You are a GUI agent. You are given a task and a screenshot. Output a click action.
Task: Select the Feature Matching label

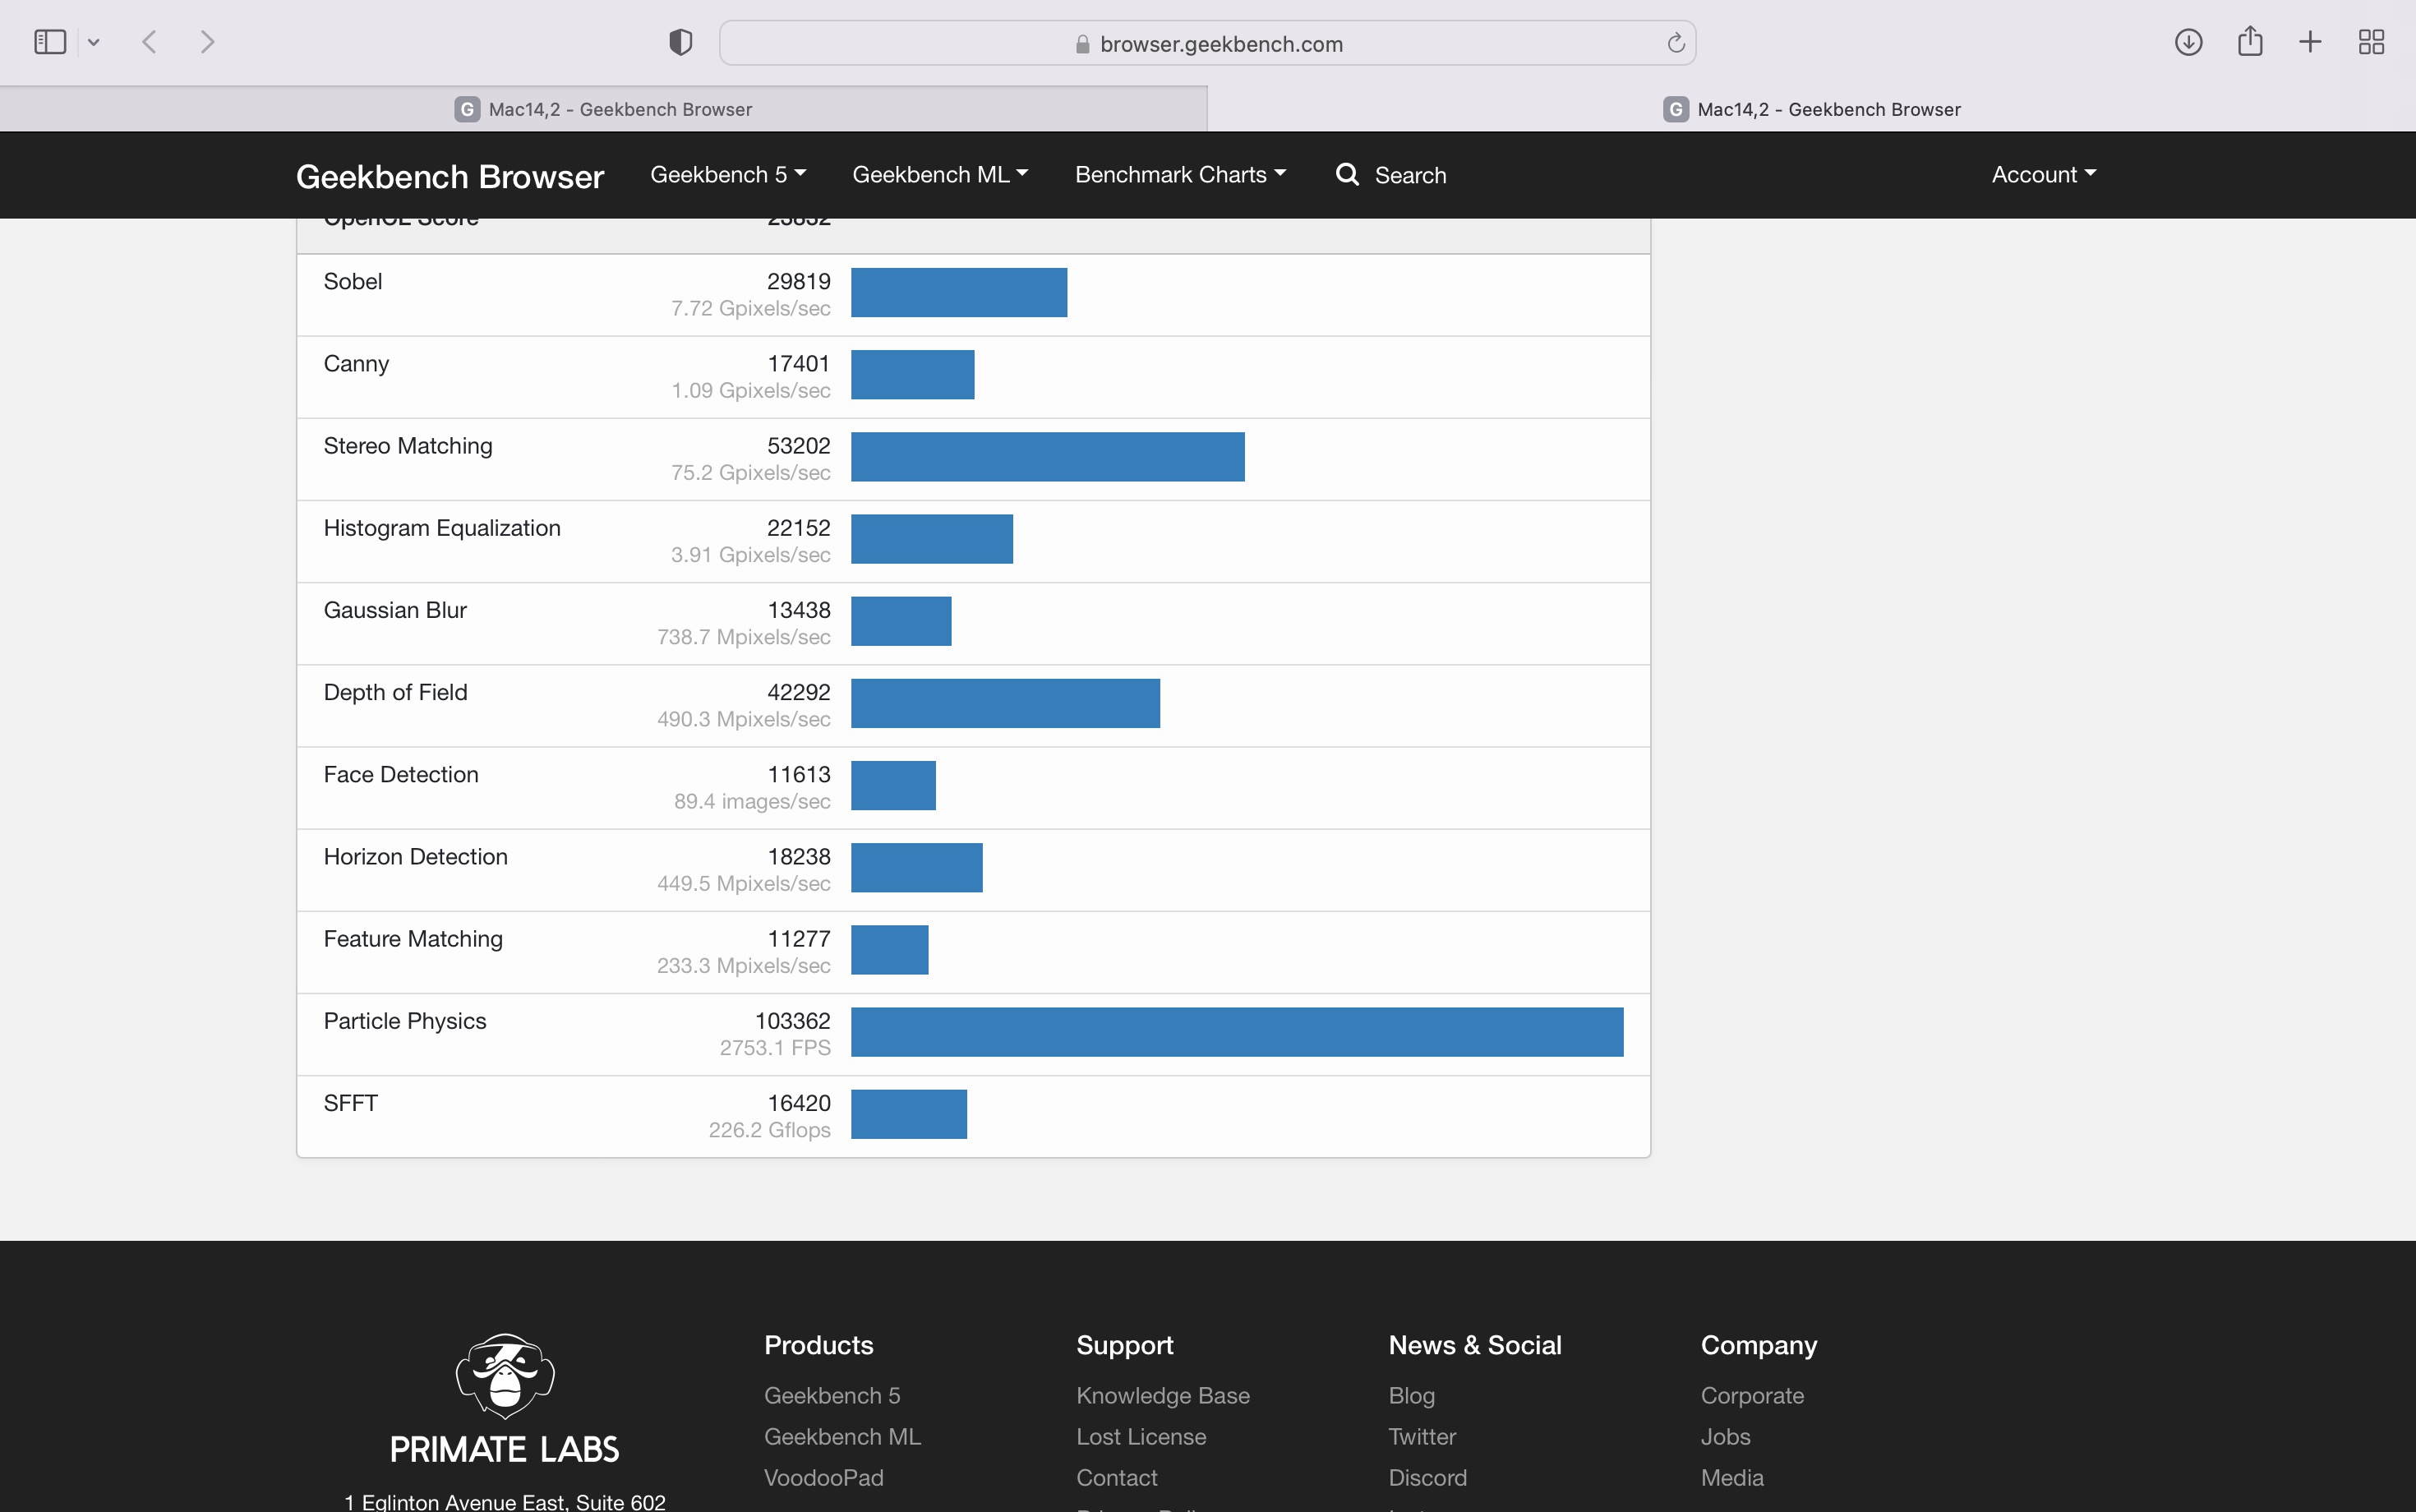tap(413, 939)
